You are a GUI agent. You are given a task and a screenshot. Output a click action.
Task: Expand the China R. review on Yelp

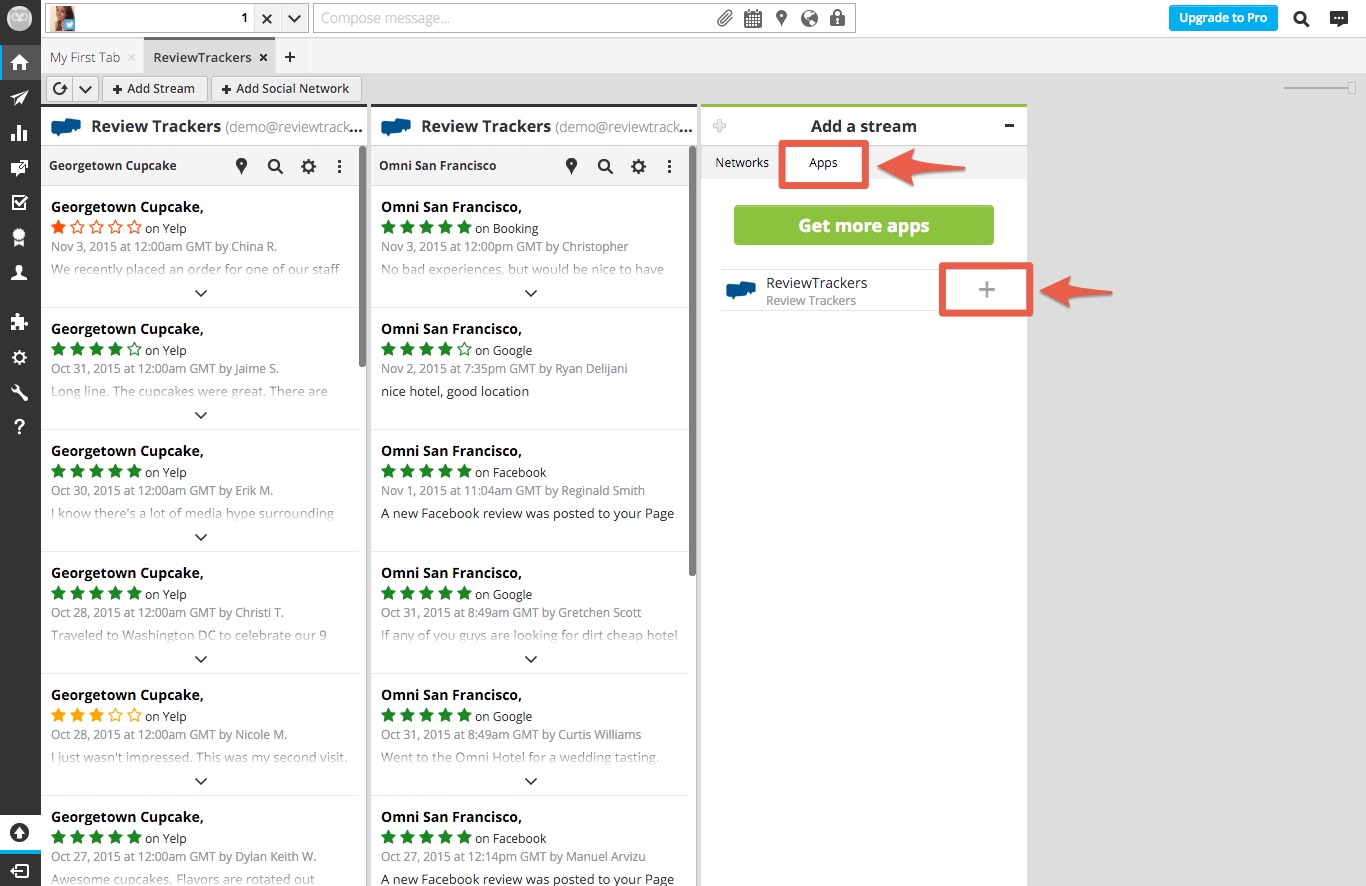201,293
